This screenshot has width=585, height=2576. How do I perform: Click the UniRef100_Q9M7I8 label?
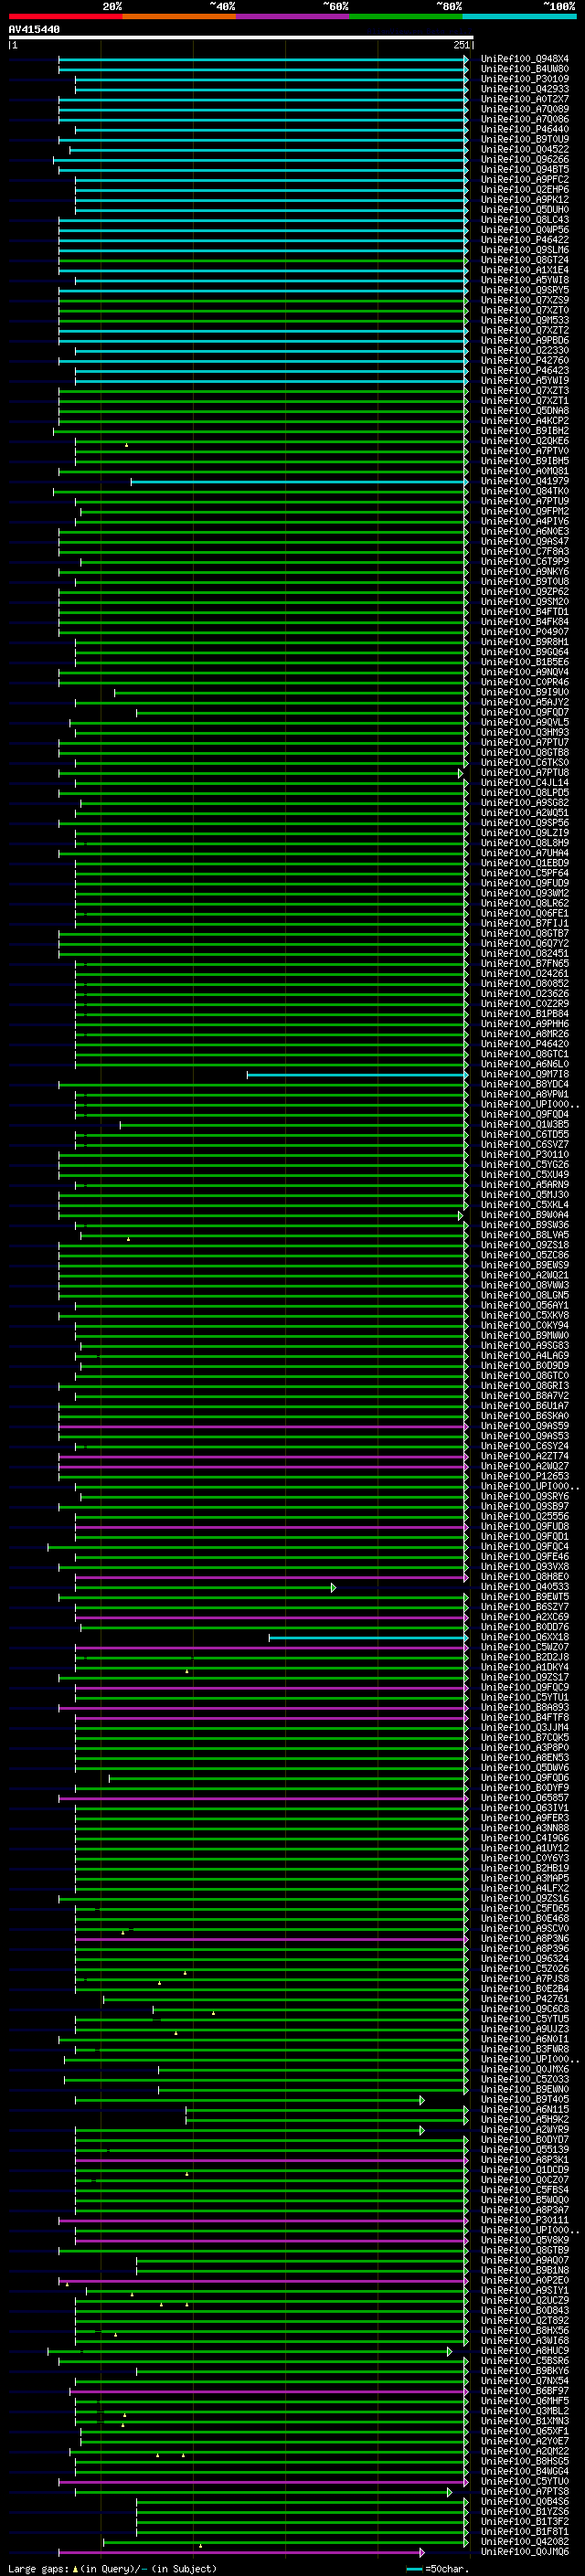[525, 1074]
